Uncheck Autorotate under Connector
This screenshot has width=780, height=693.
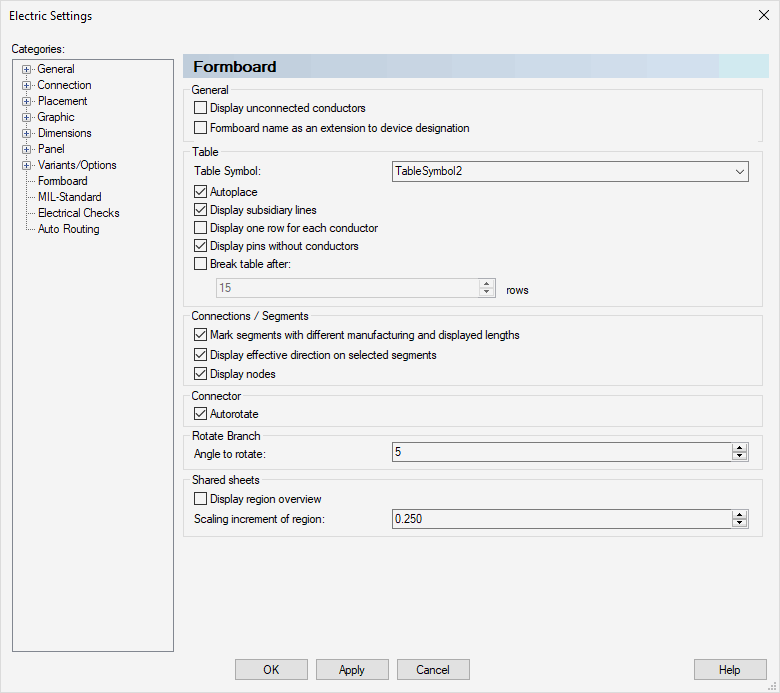click(201, 414)
